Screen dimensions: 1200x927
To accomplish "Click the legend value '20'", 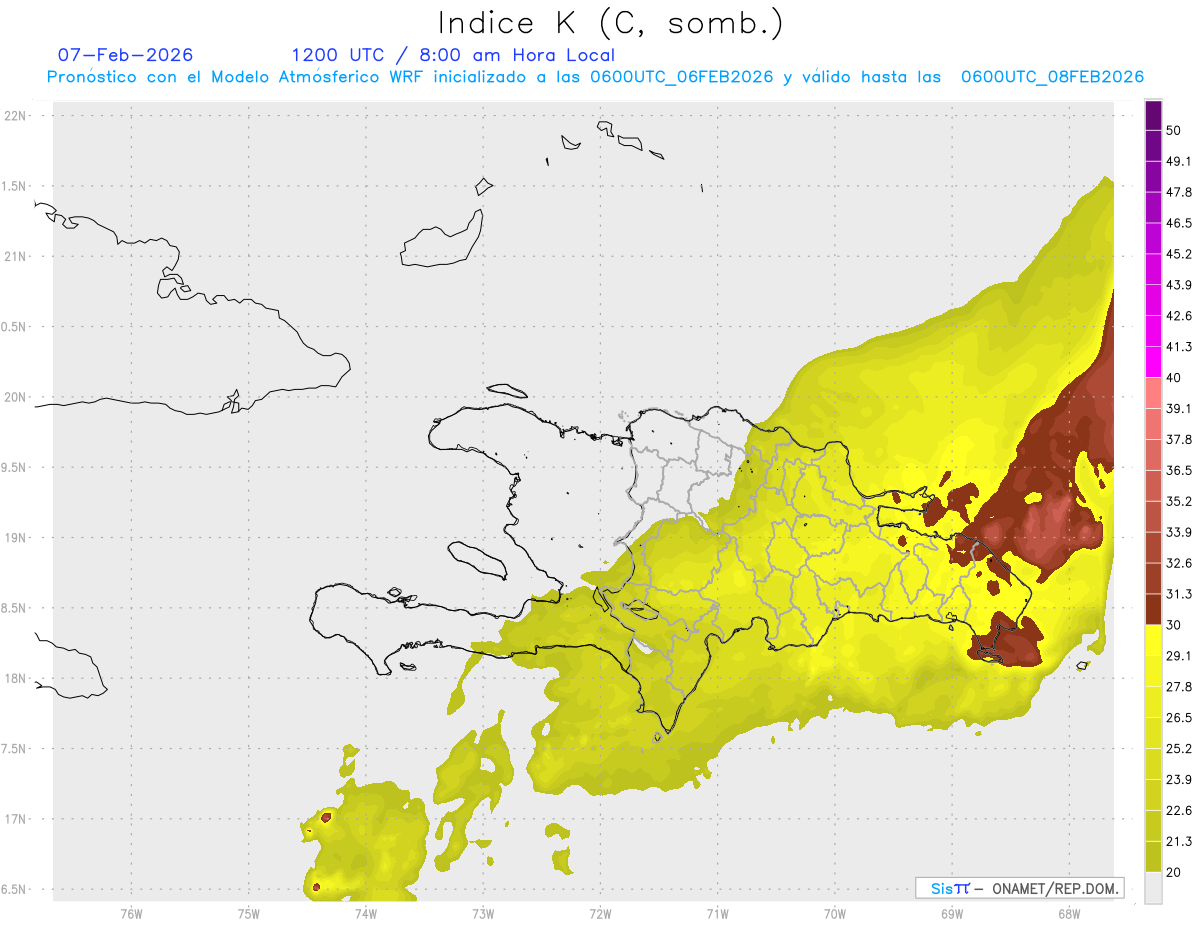I will pos(1174,873).
